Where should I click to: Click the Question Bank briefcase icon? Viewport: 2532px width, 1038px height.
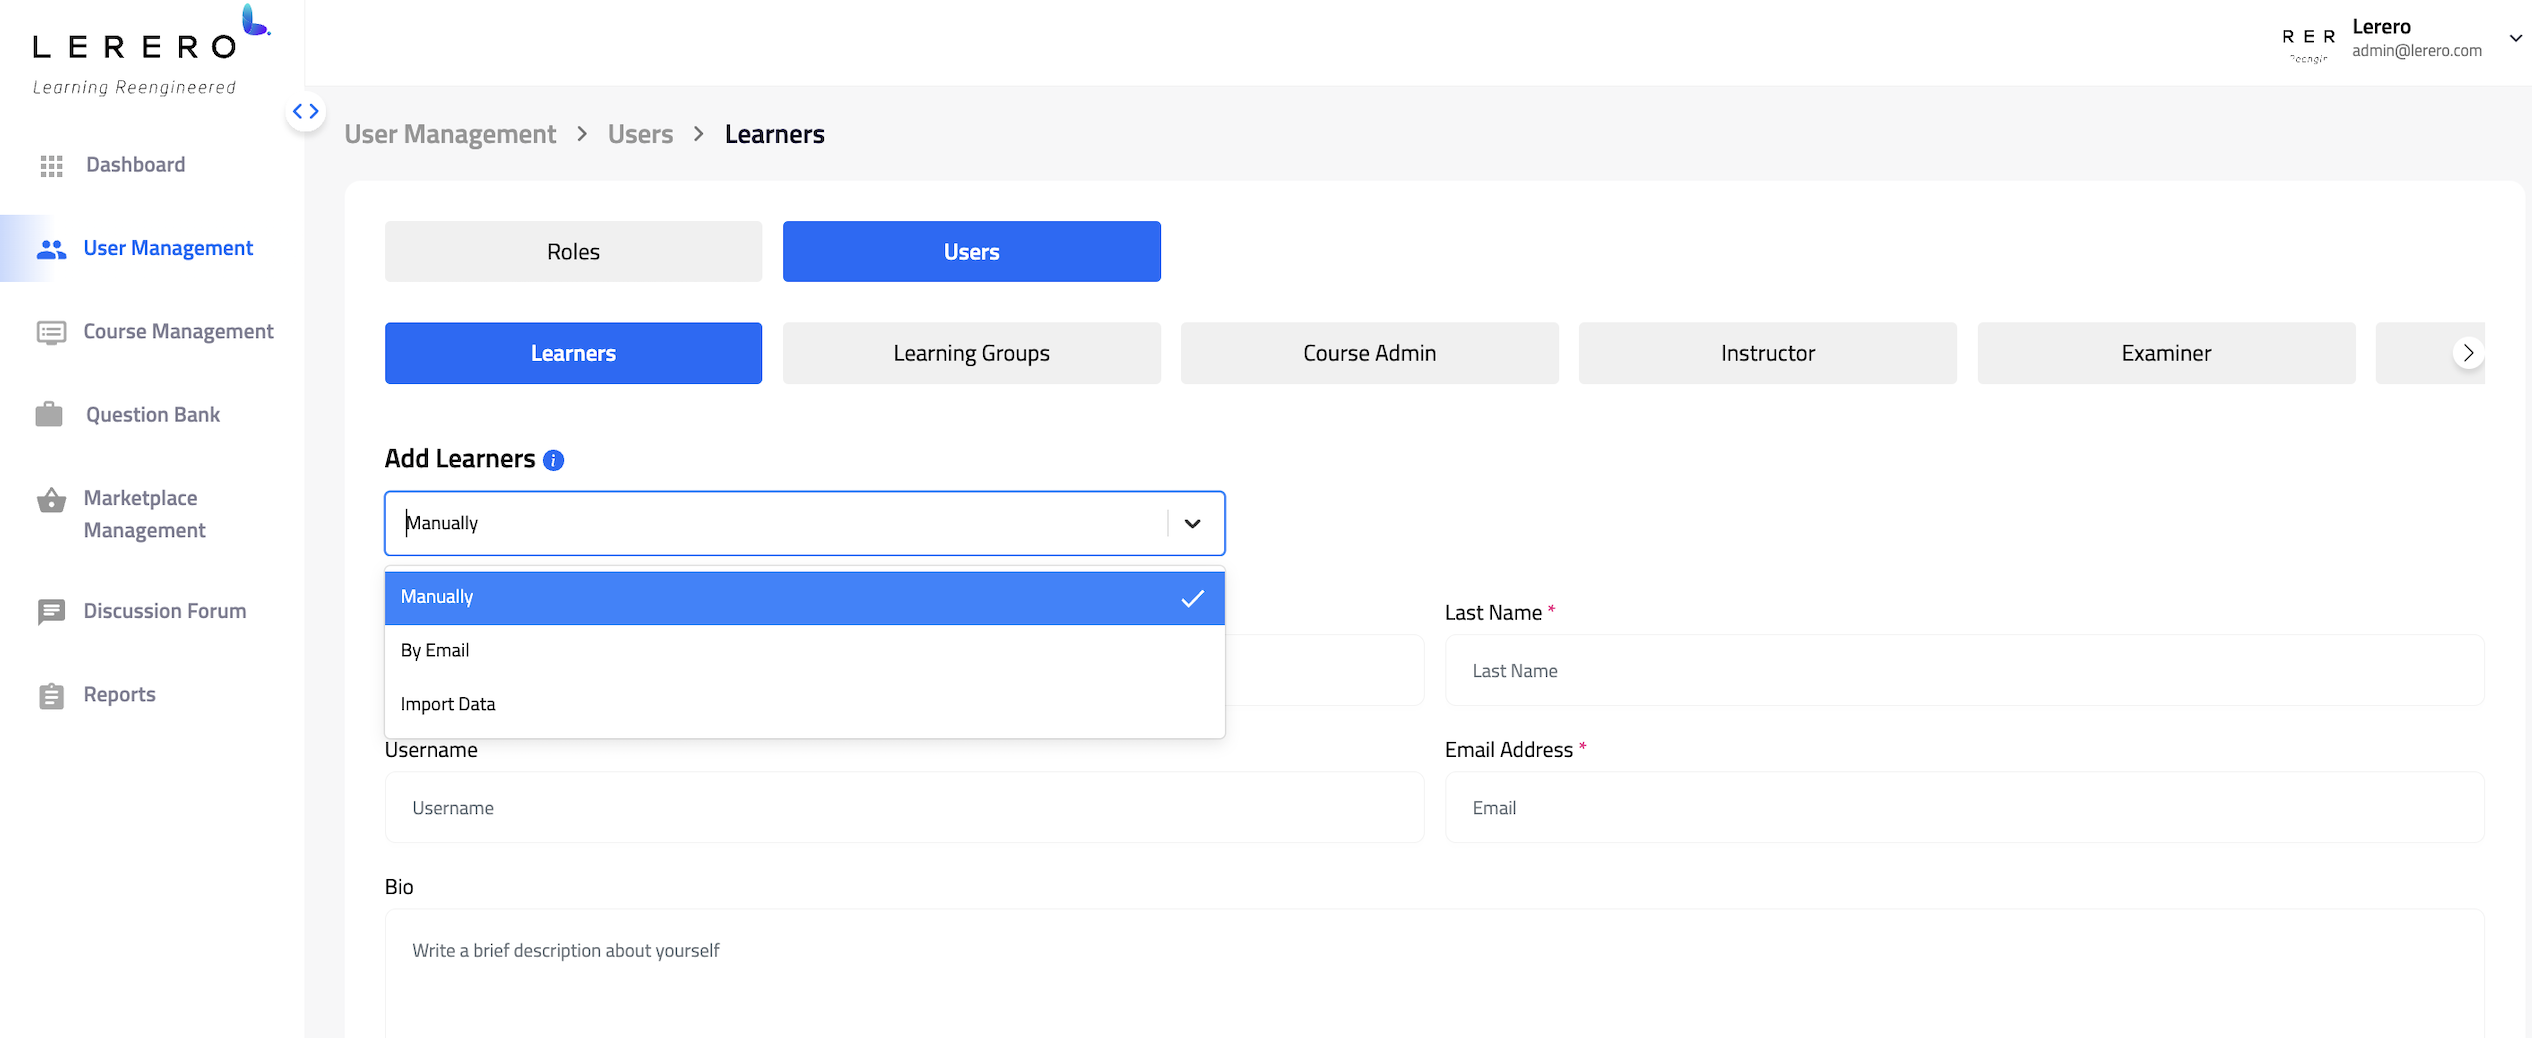[49, 414]
